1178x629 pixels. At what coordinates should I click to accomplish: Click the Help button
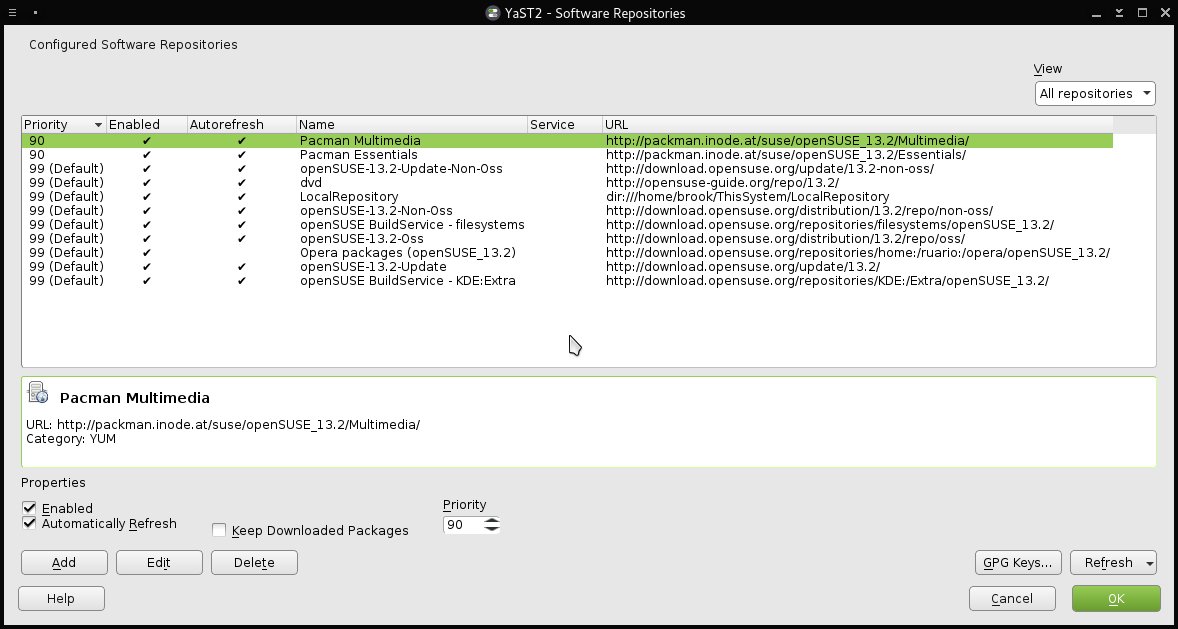(x=61, y=599)
